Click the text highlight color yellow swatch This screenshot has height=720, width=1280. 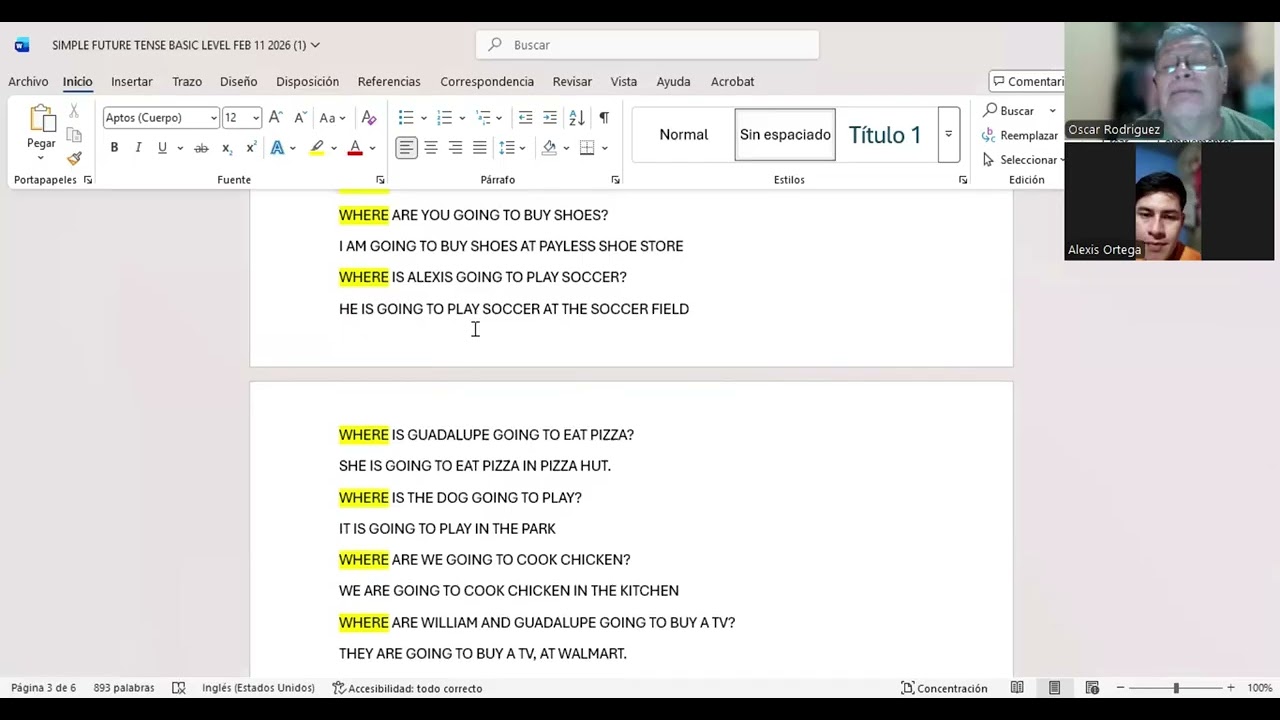[317, 148]
